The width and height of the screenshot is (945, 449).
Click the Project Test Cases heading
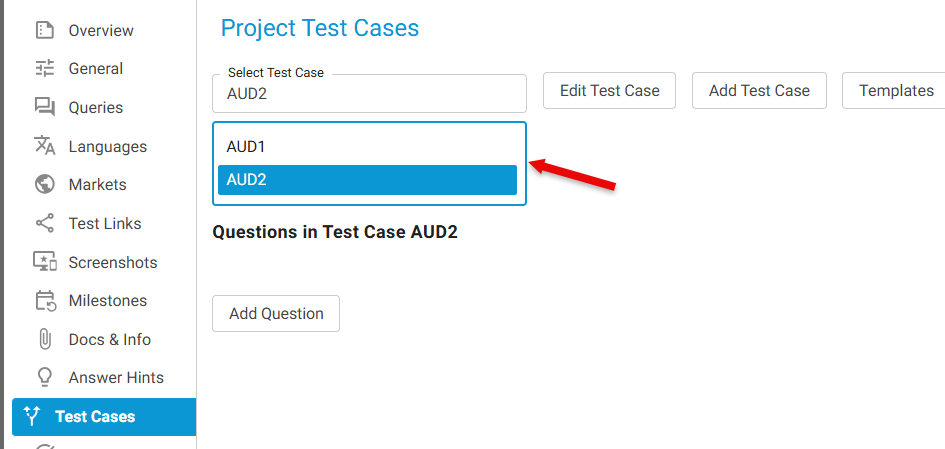pos(320,28)
